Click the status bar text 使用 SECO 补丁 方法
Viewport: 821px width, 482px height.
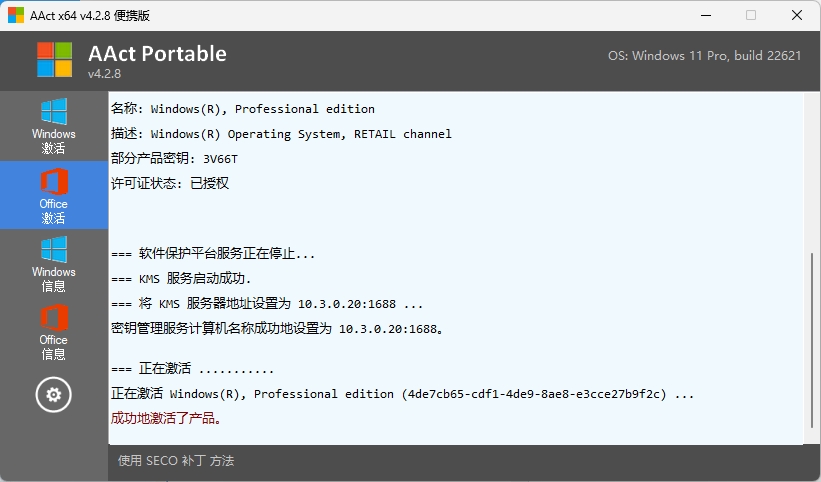click(176, 461)
